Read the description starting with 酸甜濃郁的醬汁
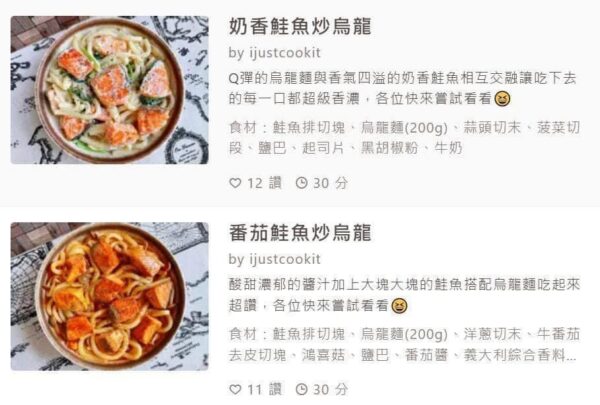Image resolution: width=600 pixels, height=405 pixels. pyautogui.click(x=404, y=295)
